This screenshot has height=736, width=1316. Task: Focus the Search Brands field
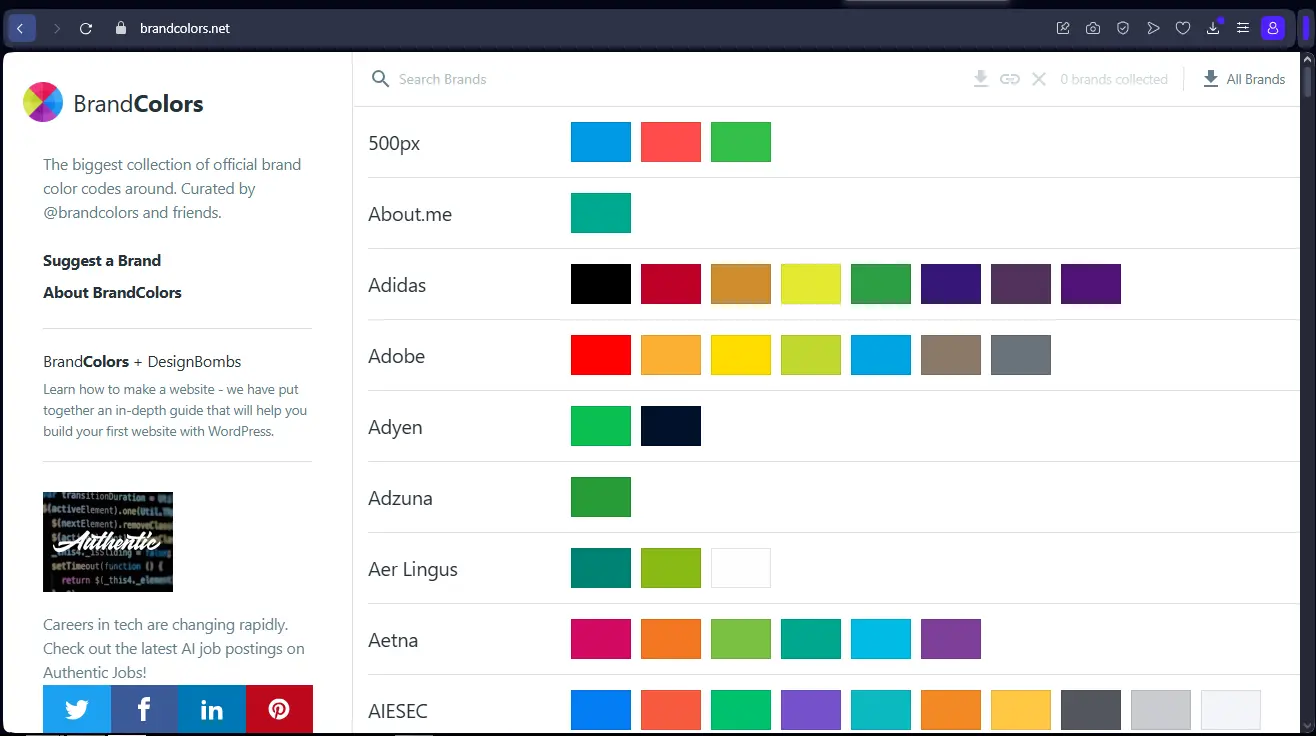(660, 79)
